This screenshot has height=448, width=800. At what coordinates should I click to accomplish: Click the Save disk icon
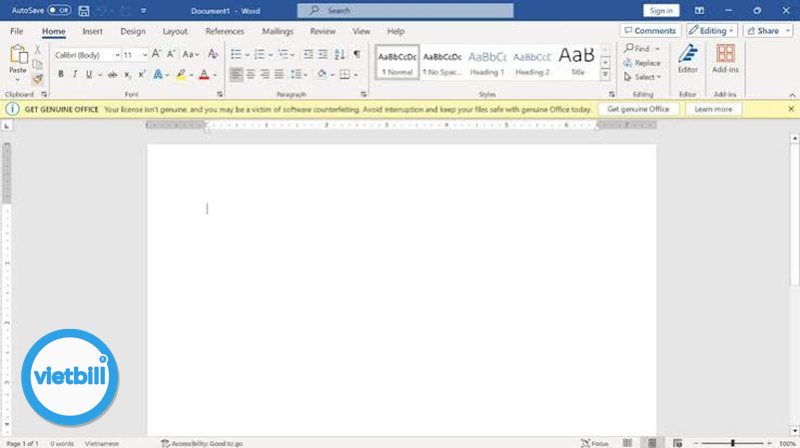[x=84, y=11]
